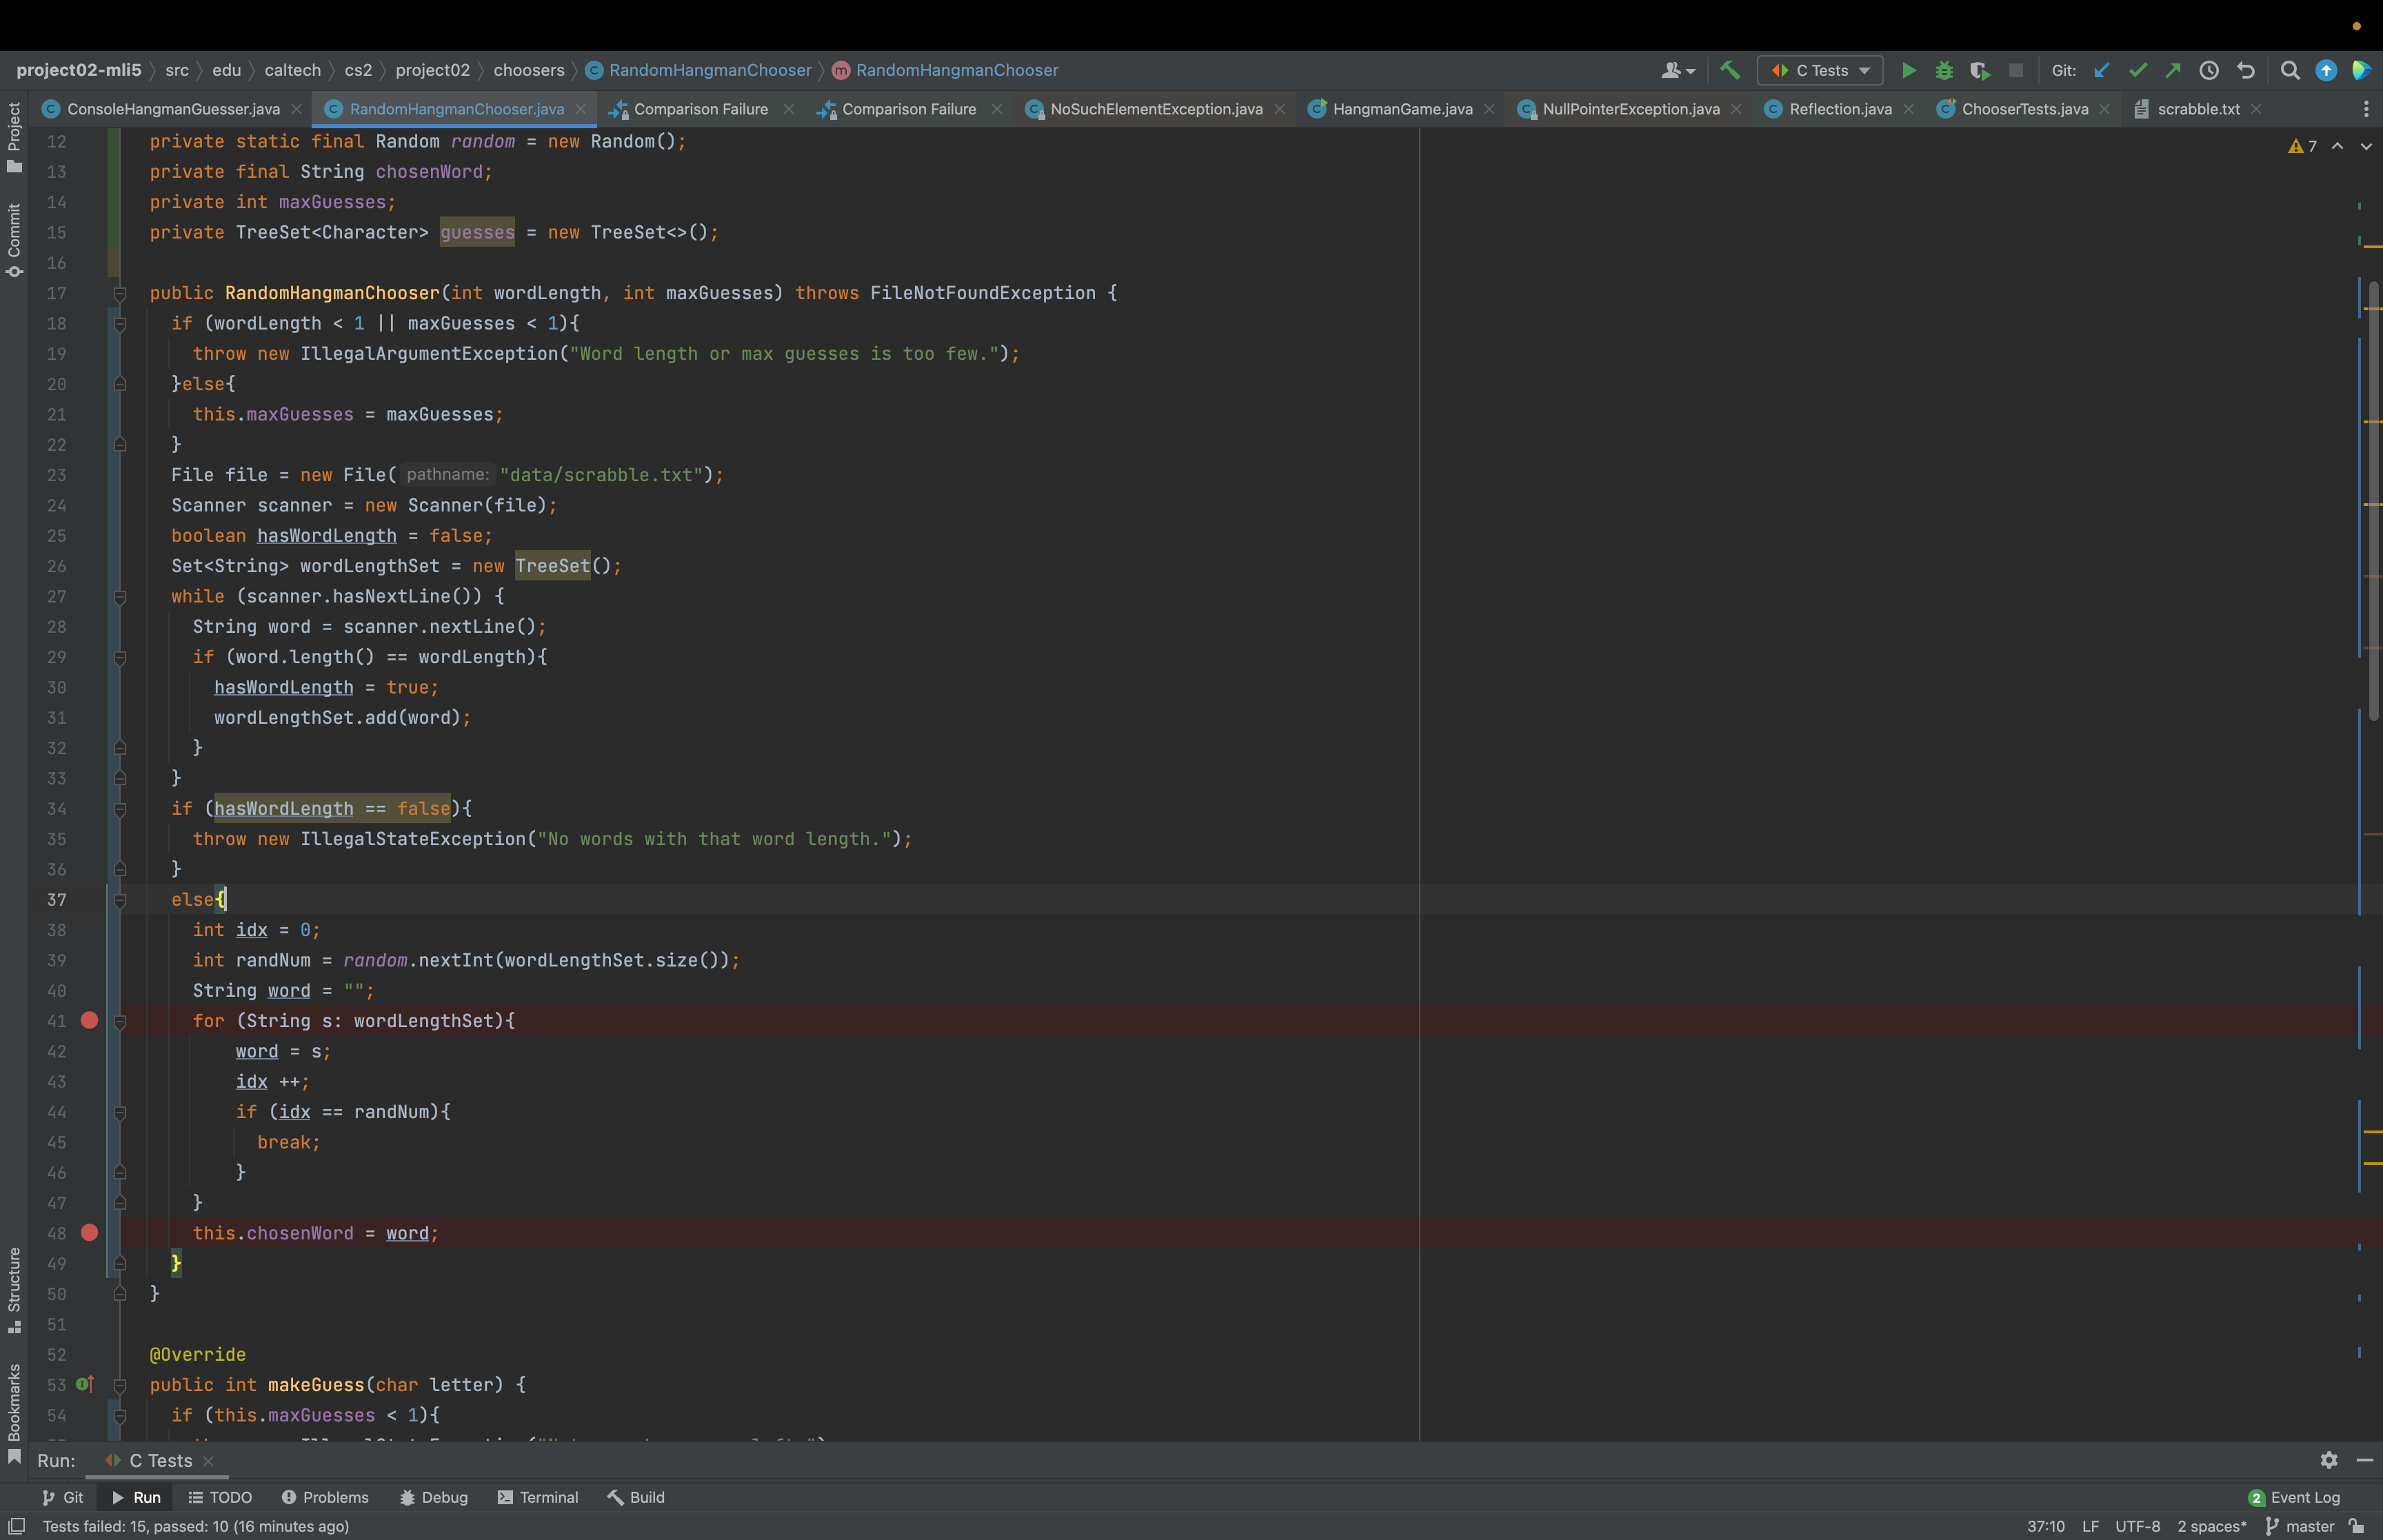Open Run panel settings gear

pos(2328,1460)
